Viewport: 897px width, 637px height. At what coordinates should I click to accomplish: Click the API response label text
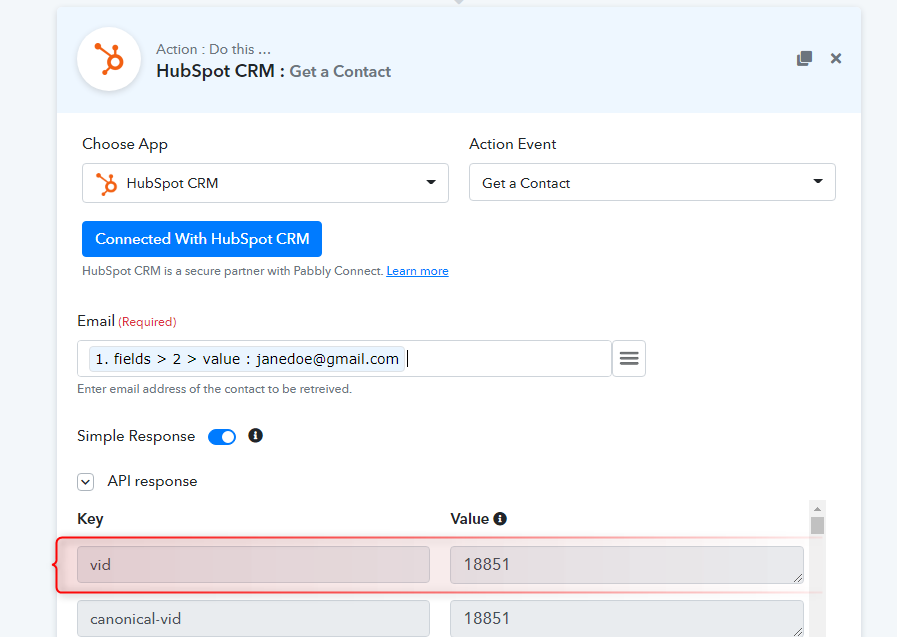pos(152,481)
